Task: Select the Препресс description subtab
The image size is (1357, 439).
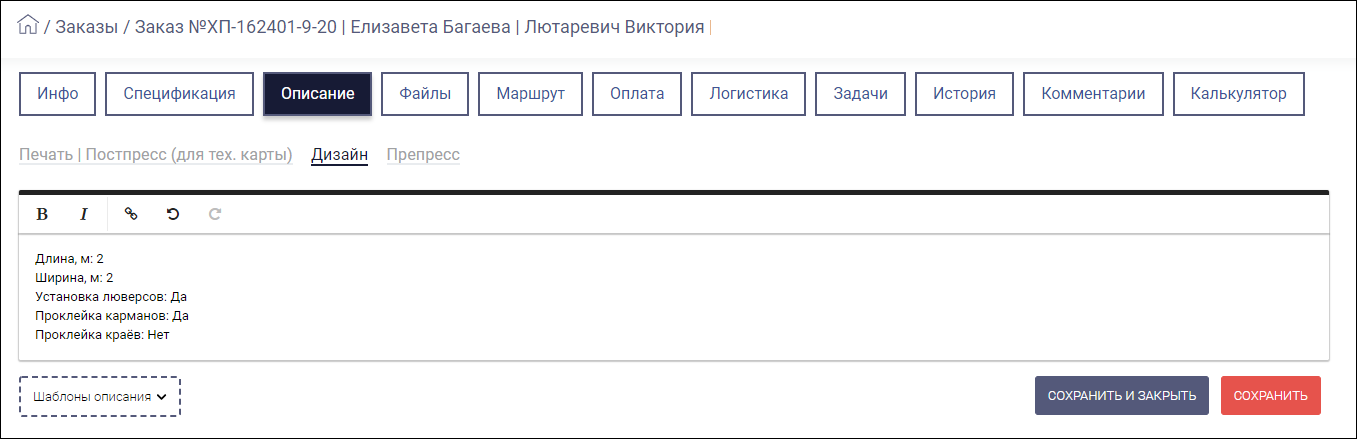Action: click(x=423, y=155)
